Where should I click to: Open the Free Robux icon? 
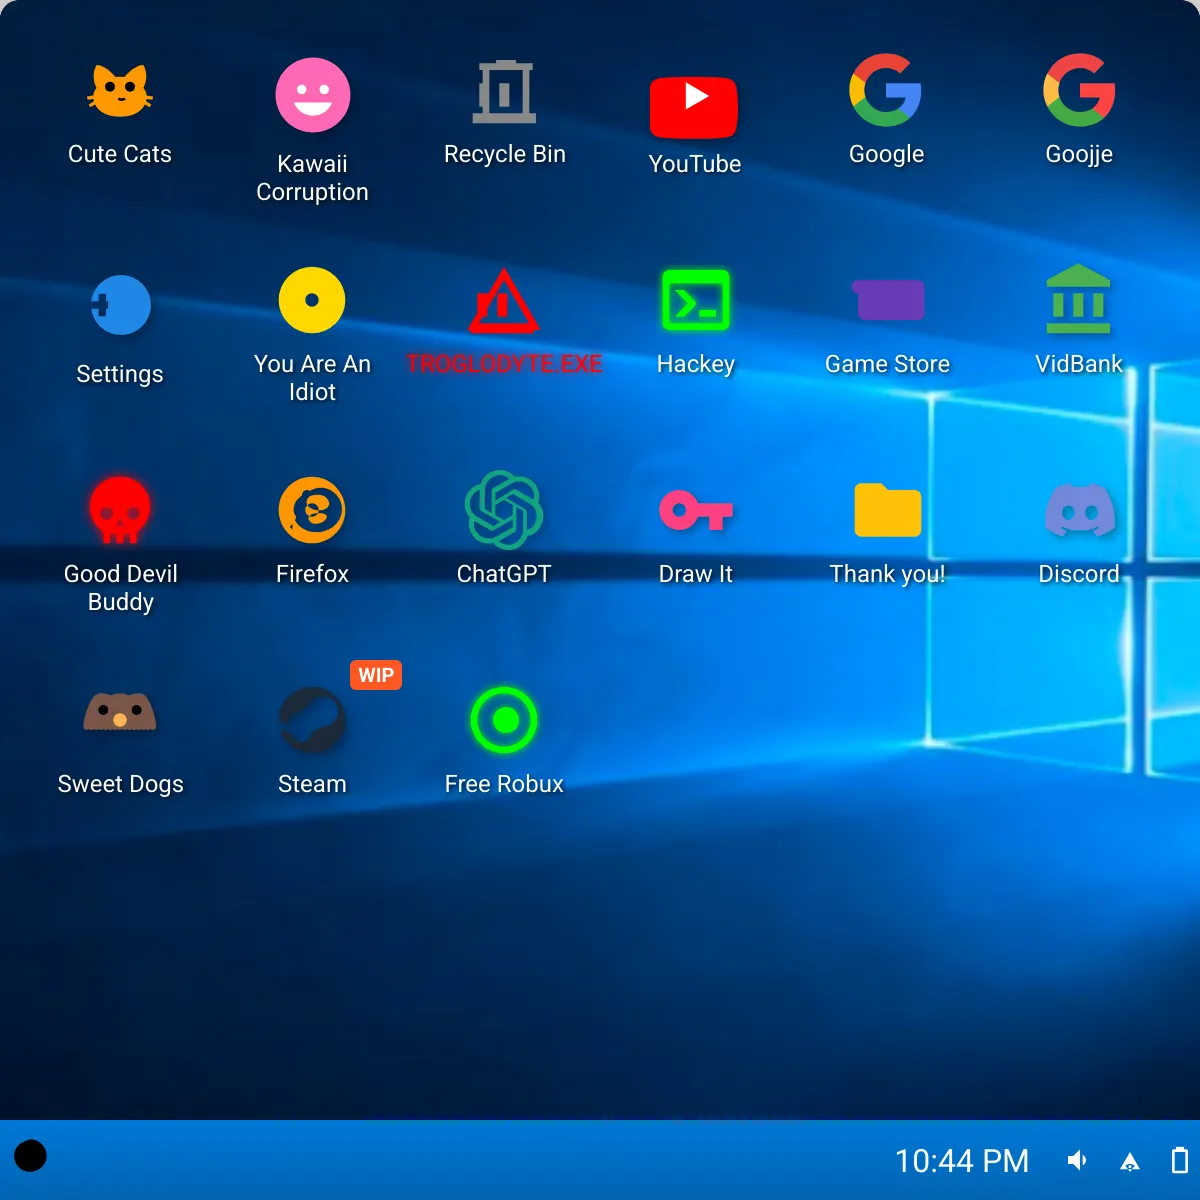[x=504, y=720]
